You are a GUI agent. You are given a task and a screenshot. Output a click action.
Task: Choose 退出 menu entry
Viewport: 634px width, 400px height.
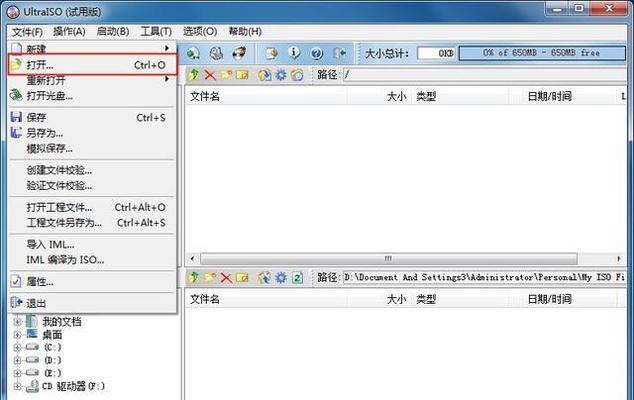pos(92,303)
